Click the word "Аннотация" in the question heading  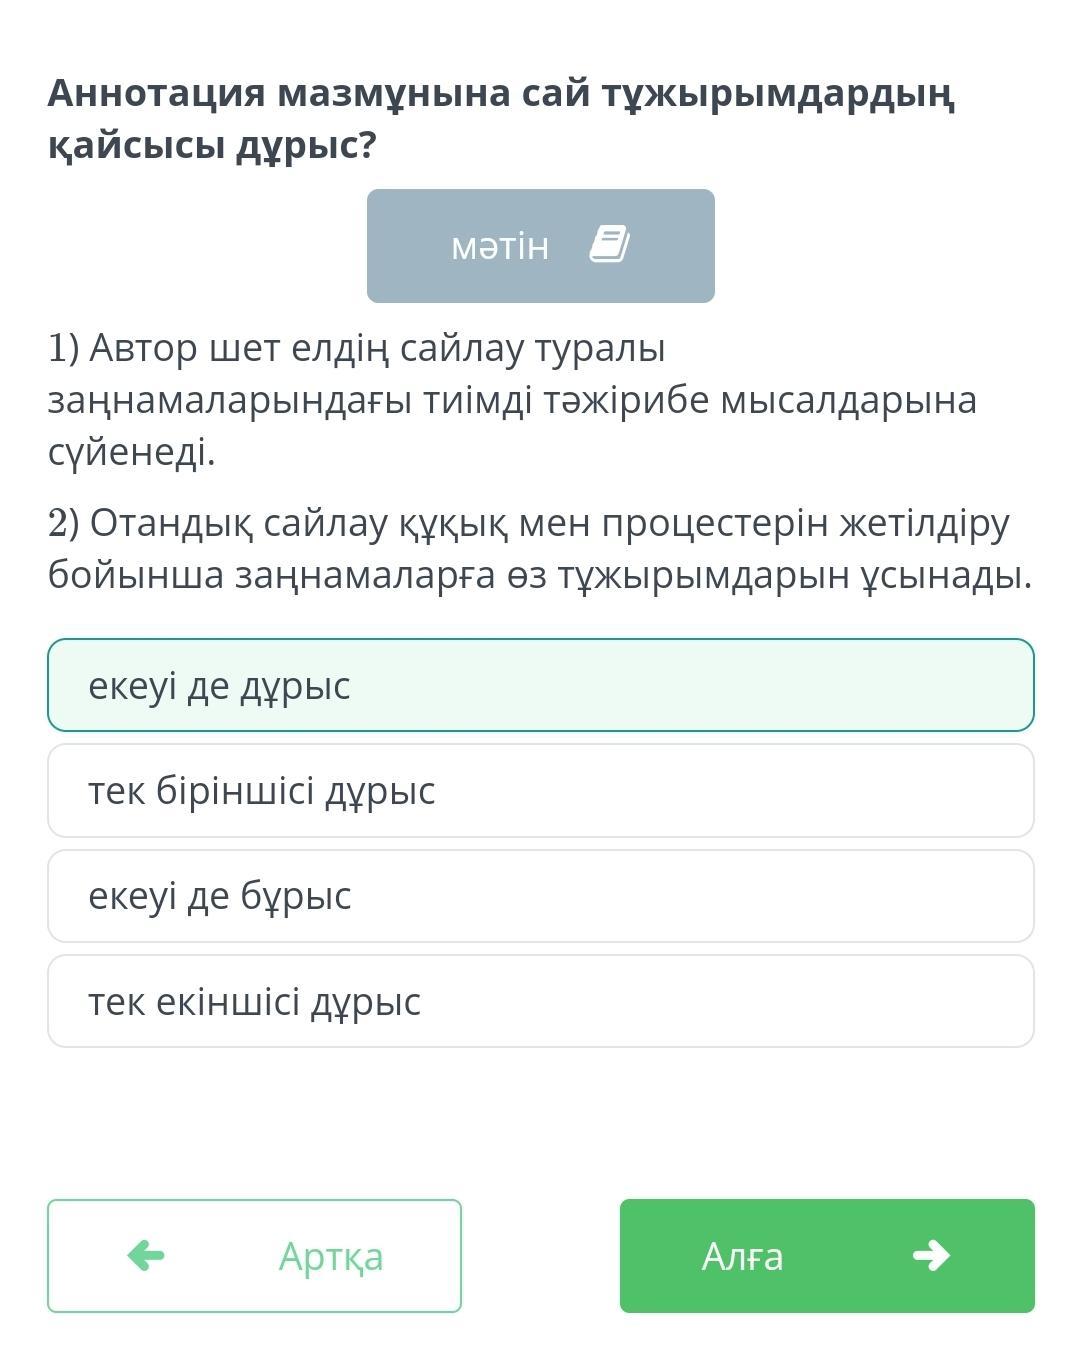(x=156, y=93)
